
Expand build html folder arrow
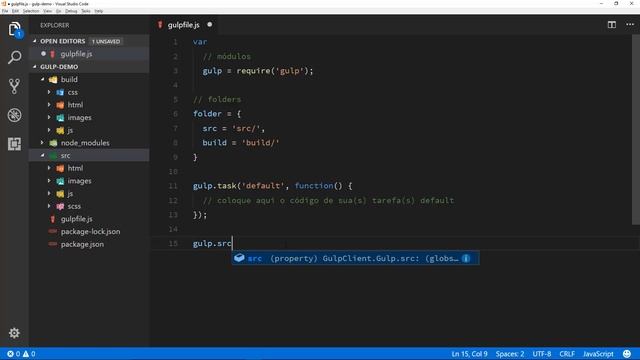pos(49,105)
